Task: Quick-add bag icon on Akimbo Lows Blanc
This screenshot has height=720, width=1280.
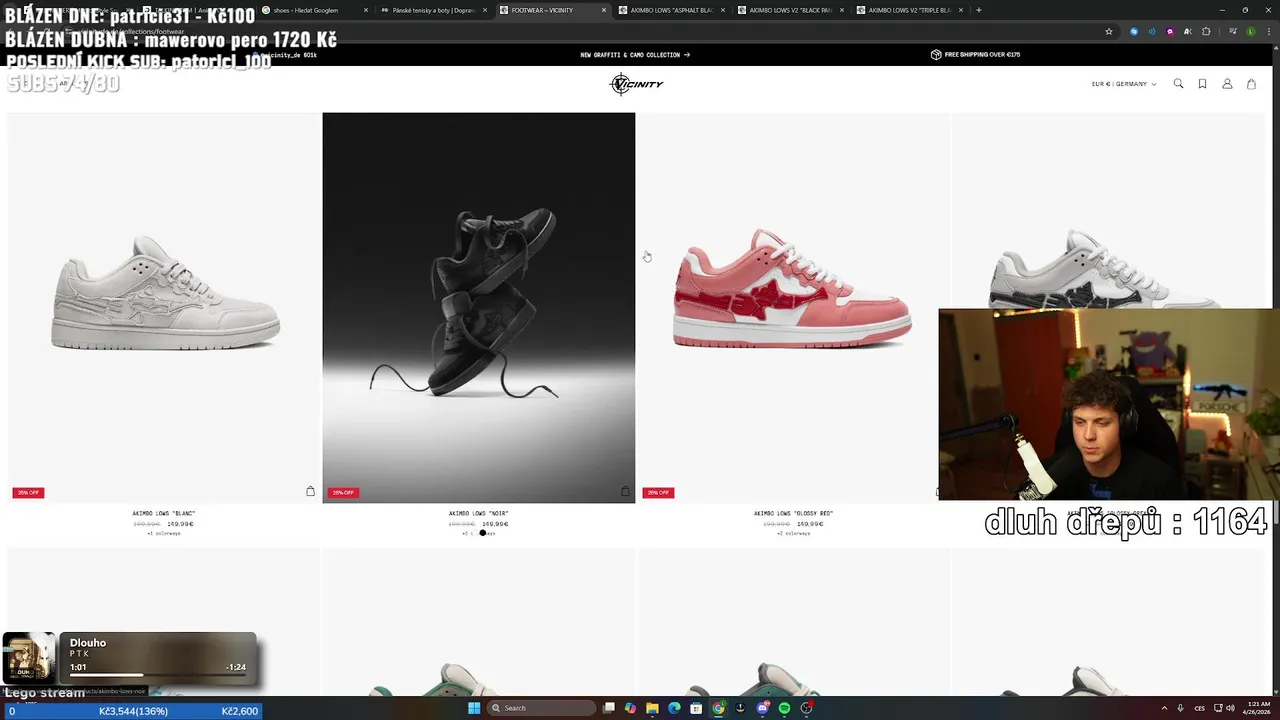Action: coord(310,491)
